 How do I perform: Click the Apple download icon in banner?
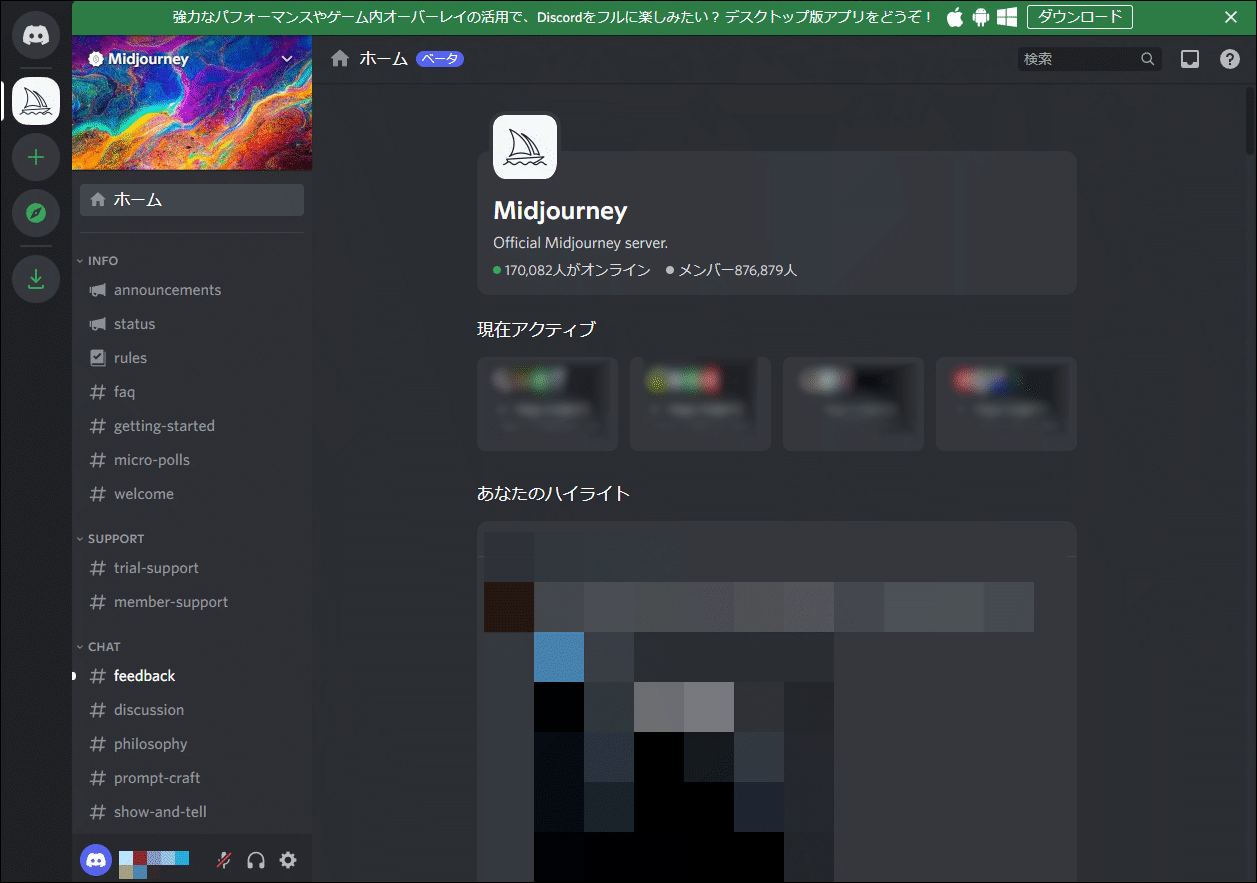pyautogui.click(x=955, y=17)
